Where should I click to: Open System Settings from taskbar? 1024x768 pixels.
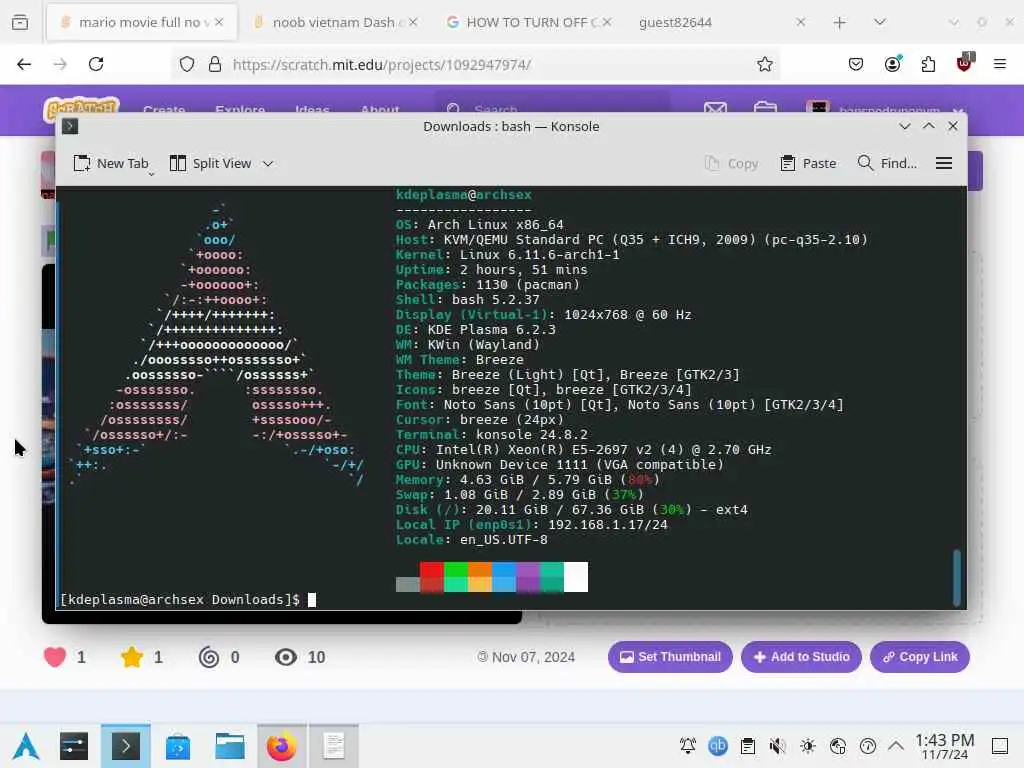point(74,746)
